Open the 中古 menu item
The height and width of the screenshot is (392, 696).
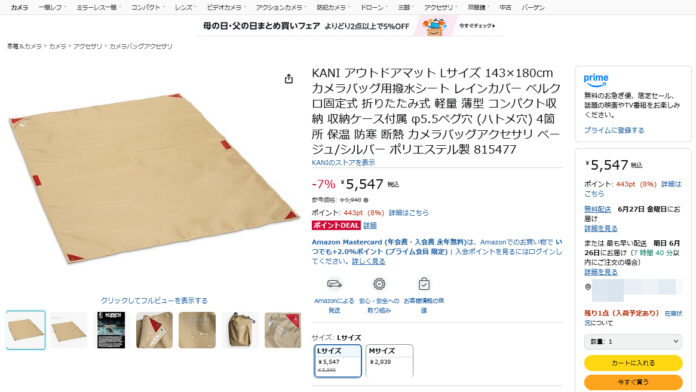coord(505,8)
